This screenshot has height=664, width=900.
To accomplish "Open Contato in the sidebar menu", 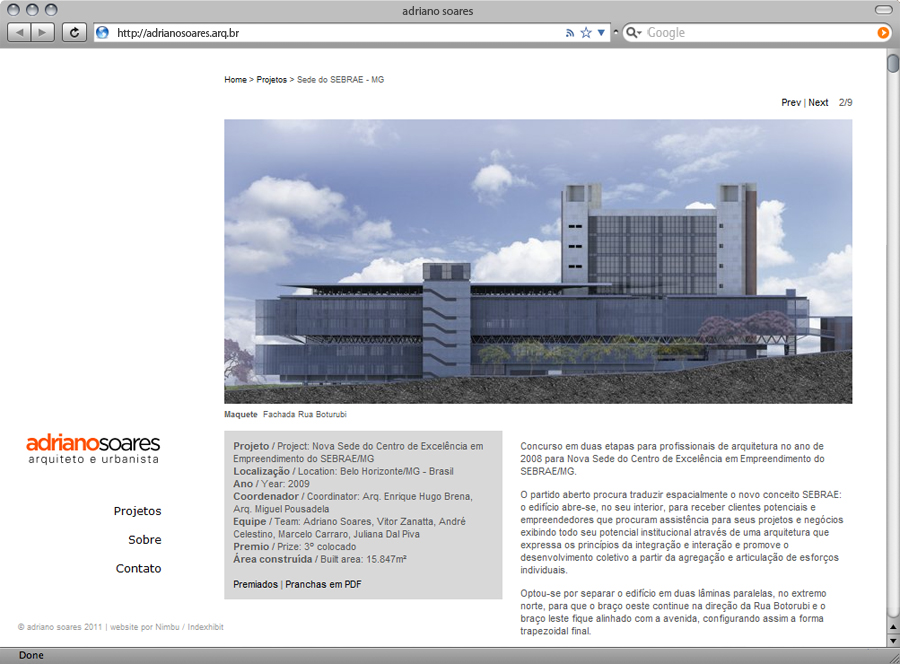I will tap(138, 568).
